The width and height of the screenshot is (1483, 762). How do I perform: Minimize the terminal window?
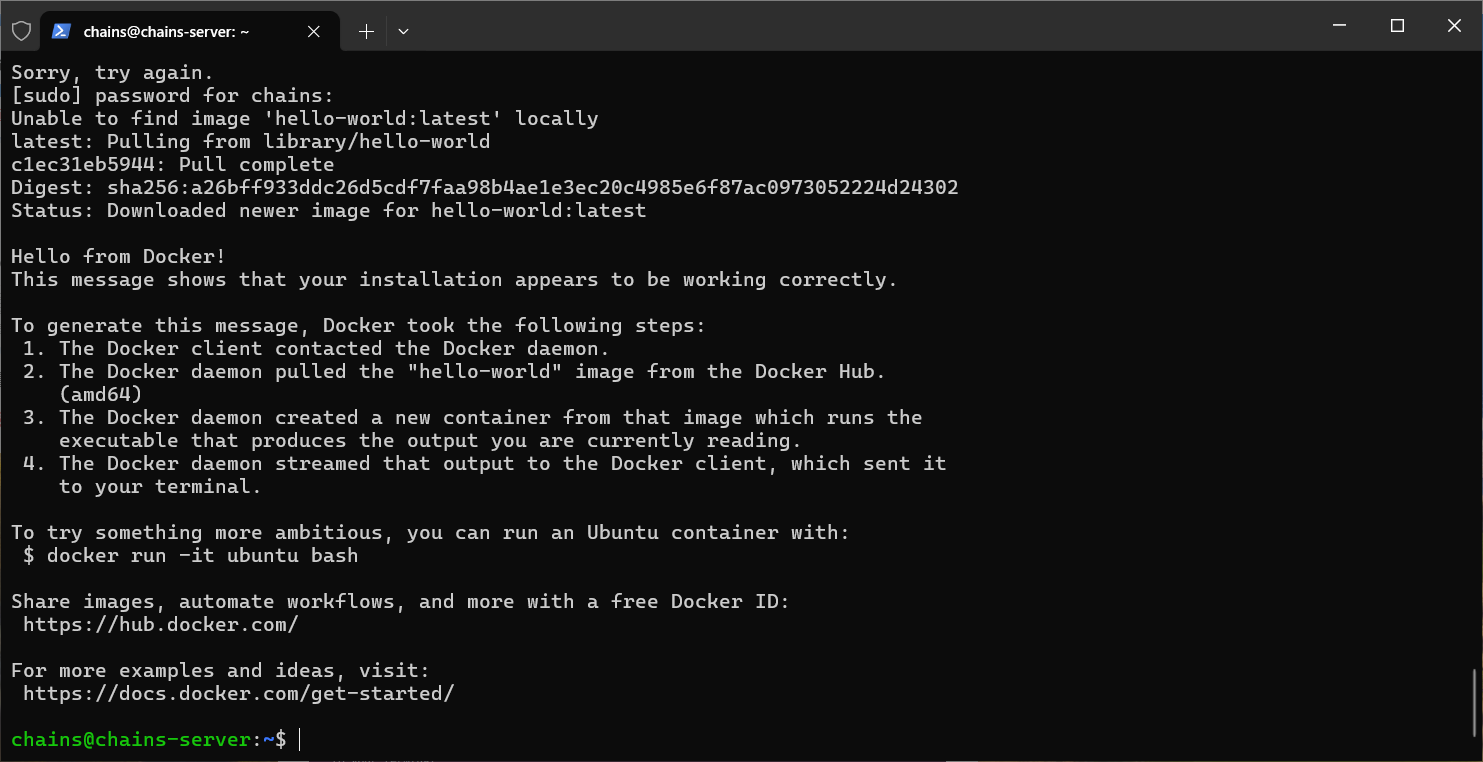click(x=1341, y=26)
